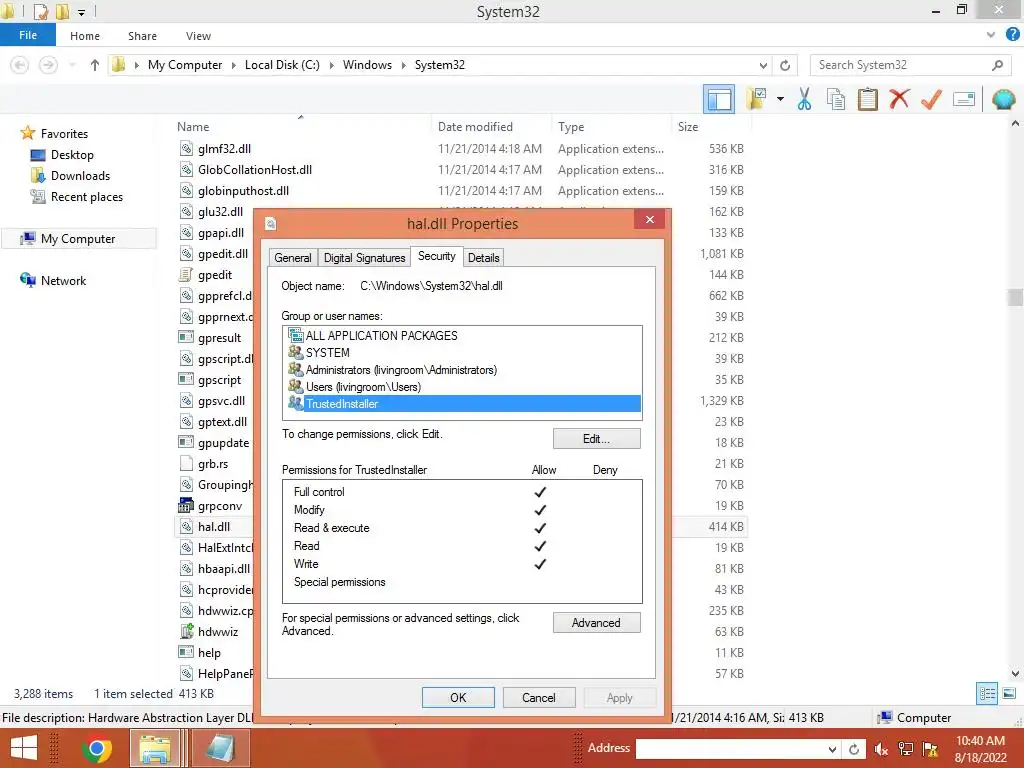The image size is (1024, 768).
Task: Open the Home ribbon tab
Action: pyautogui.click(x=85, y=36)
